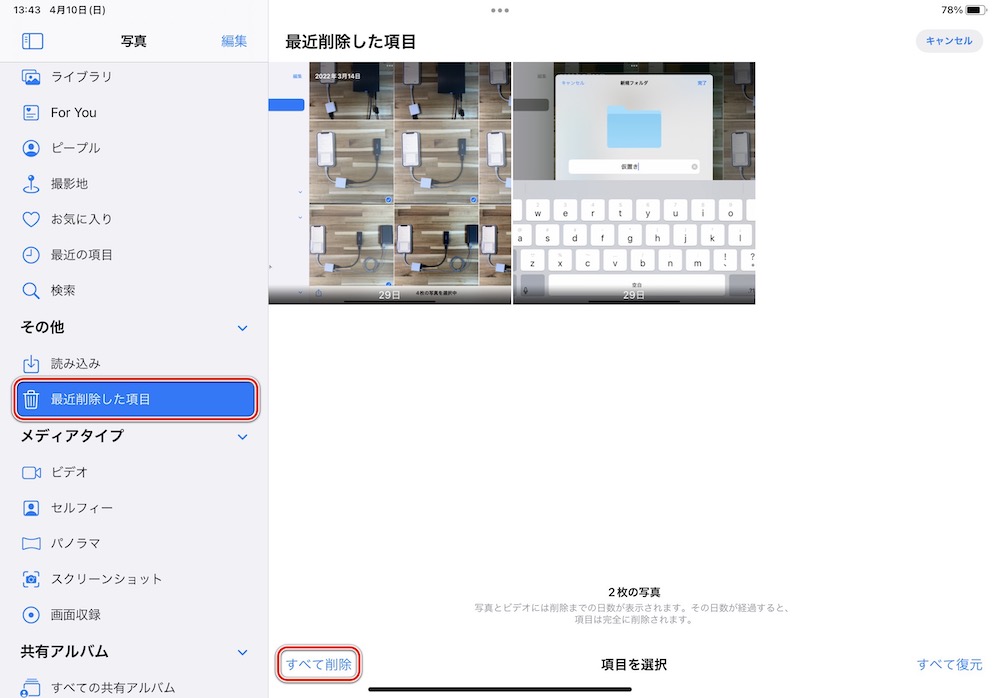This screenshot has width=1000, height=698.
Task: Tap the キャンセル button
Action: pos(949,41)
